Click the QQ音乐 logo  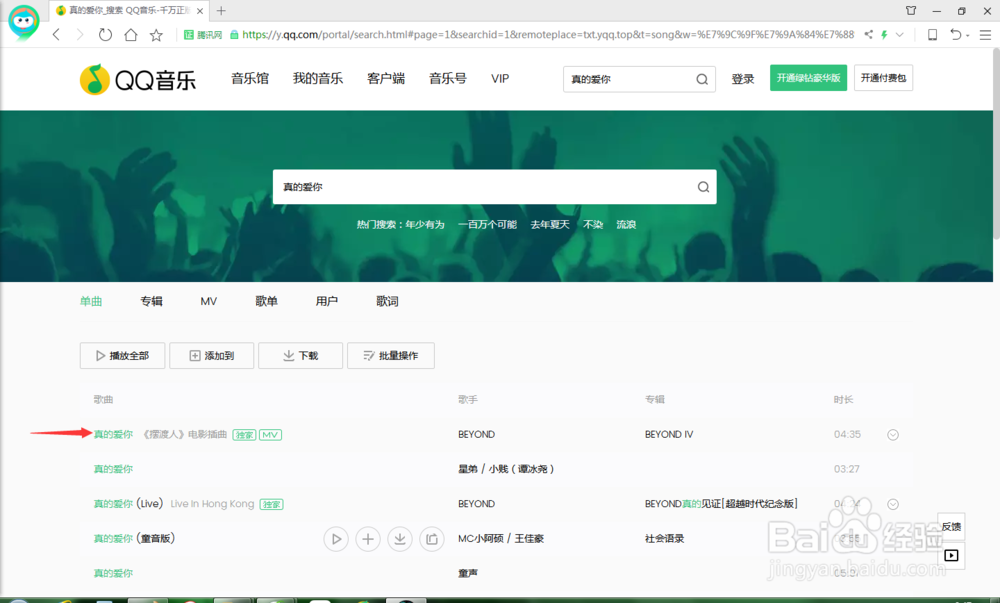coord(138,80)
